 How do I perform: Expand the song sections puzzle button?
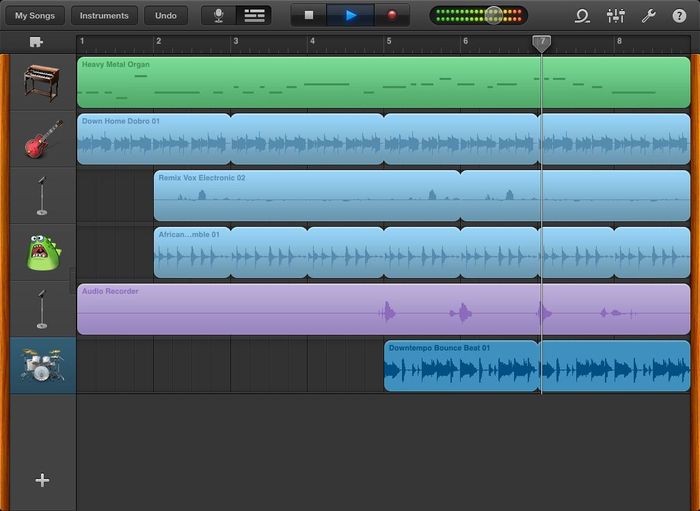(x=37, y=42)
